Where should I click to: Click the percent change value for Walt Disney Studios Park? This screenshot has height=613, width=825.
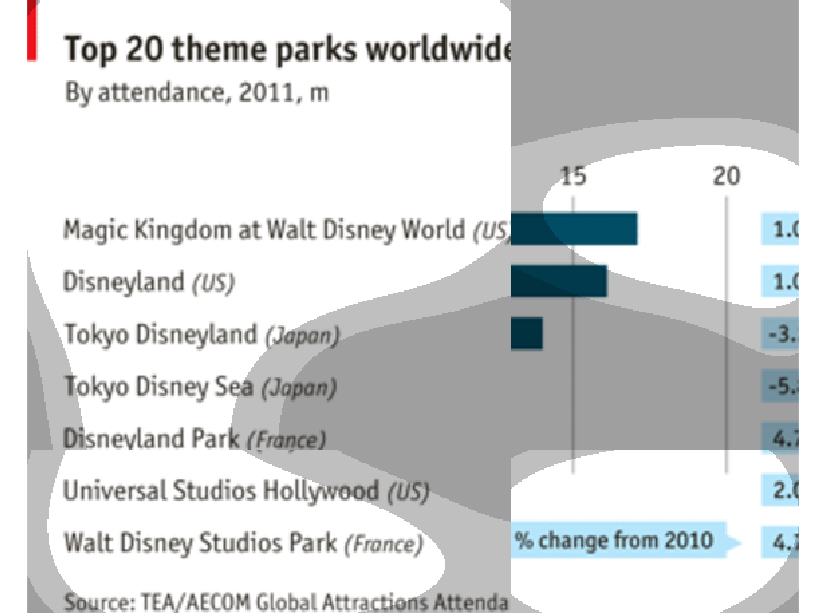click(x=780, y=542)
